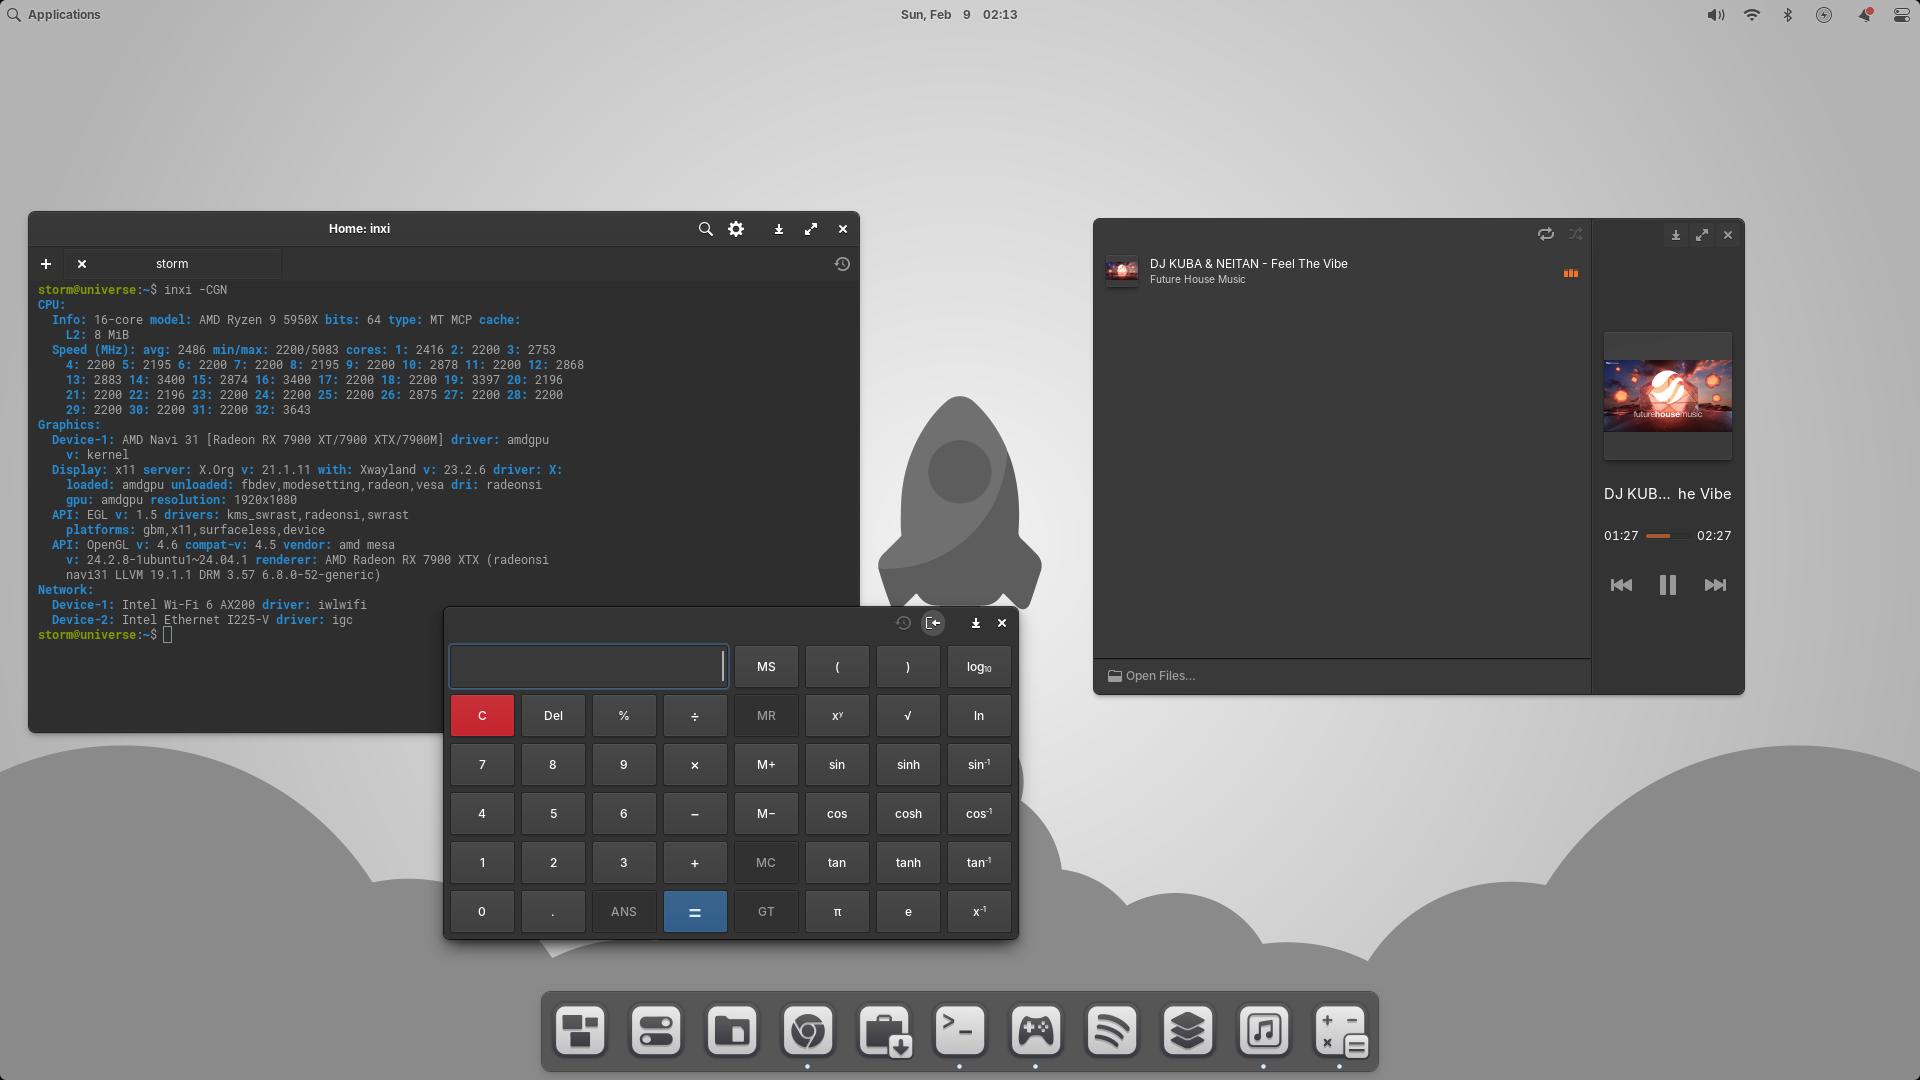Add a new terminal tab

[x=46, y=264]
